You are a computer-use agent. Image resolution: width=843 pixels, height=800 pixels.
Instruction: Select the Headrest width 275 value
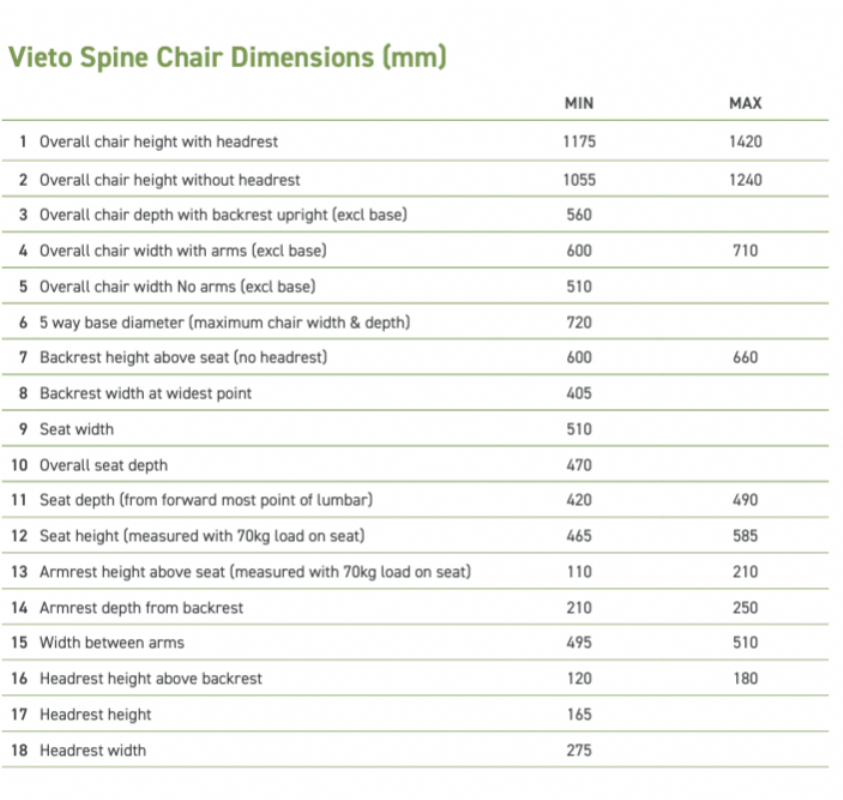tap(579, 751)
